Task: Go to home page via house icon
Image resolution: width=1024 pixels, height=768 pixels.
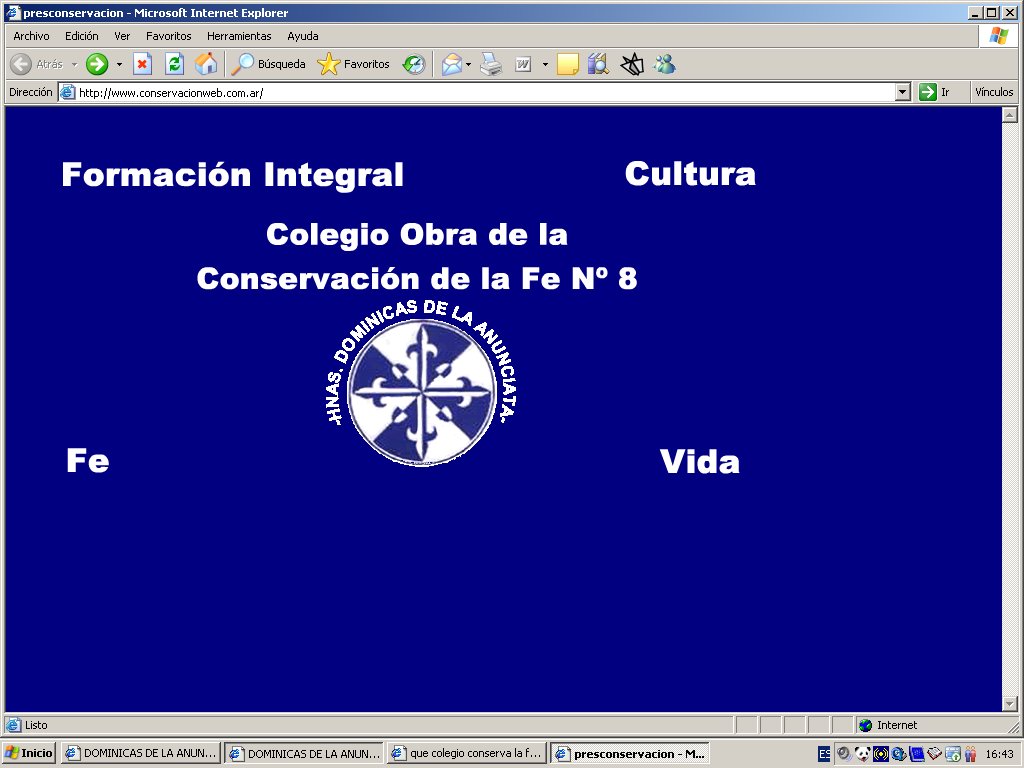Action: pyautogui.click(x=206, y=64)
